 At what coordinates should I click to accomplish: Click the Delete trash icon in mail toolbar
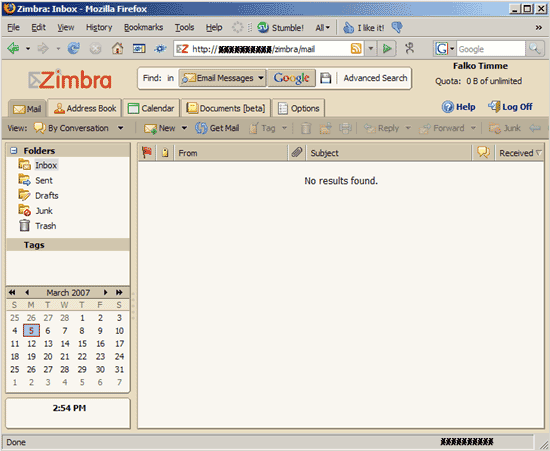pos(306,128)
